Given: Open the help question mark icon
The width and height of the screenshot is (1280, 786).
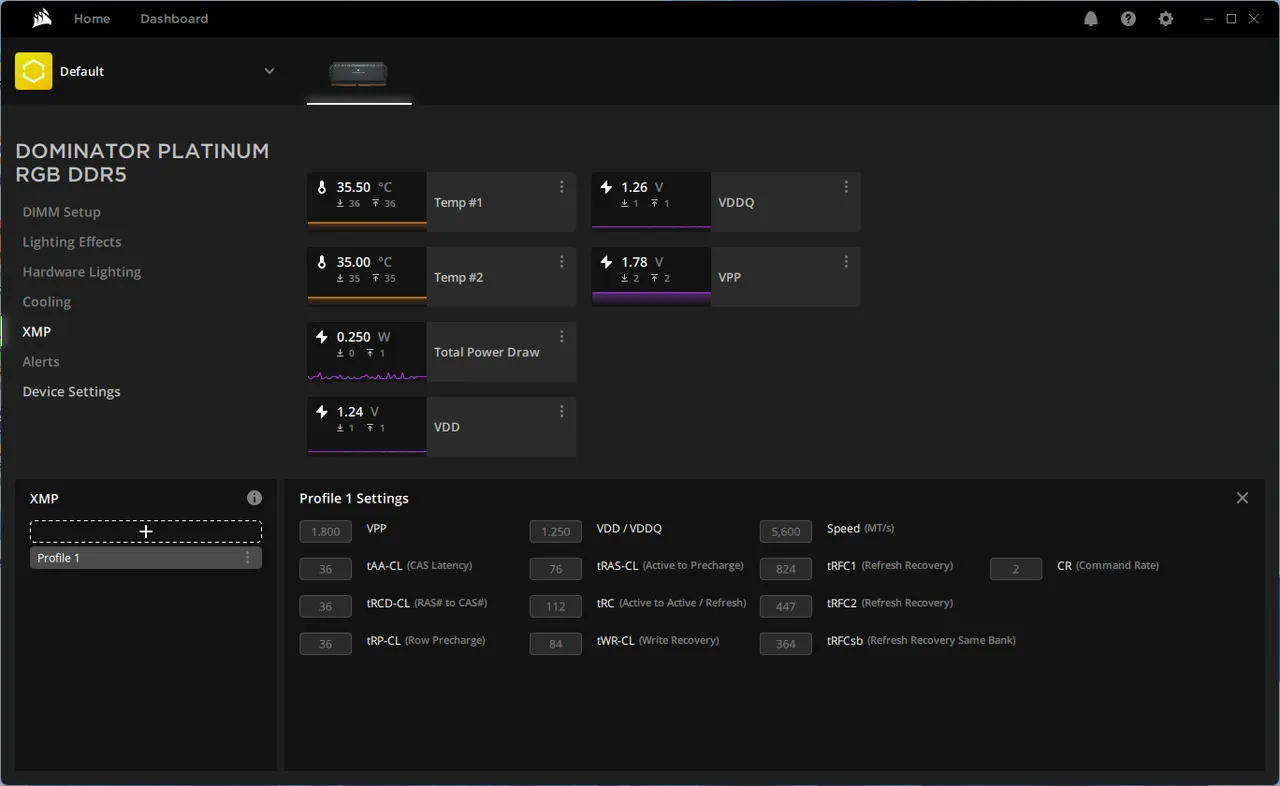Looking at the screenshot, I should coord(1128,19).
